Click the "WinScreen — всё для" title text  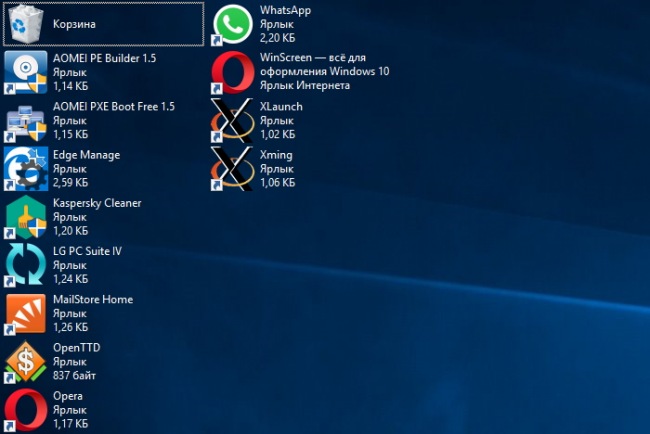[x=313, y=58]
